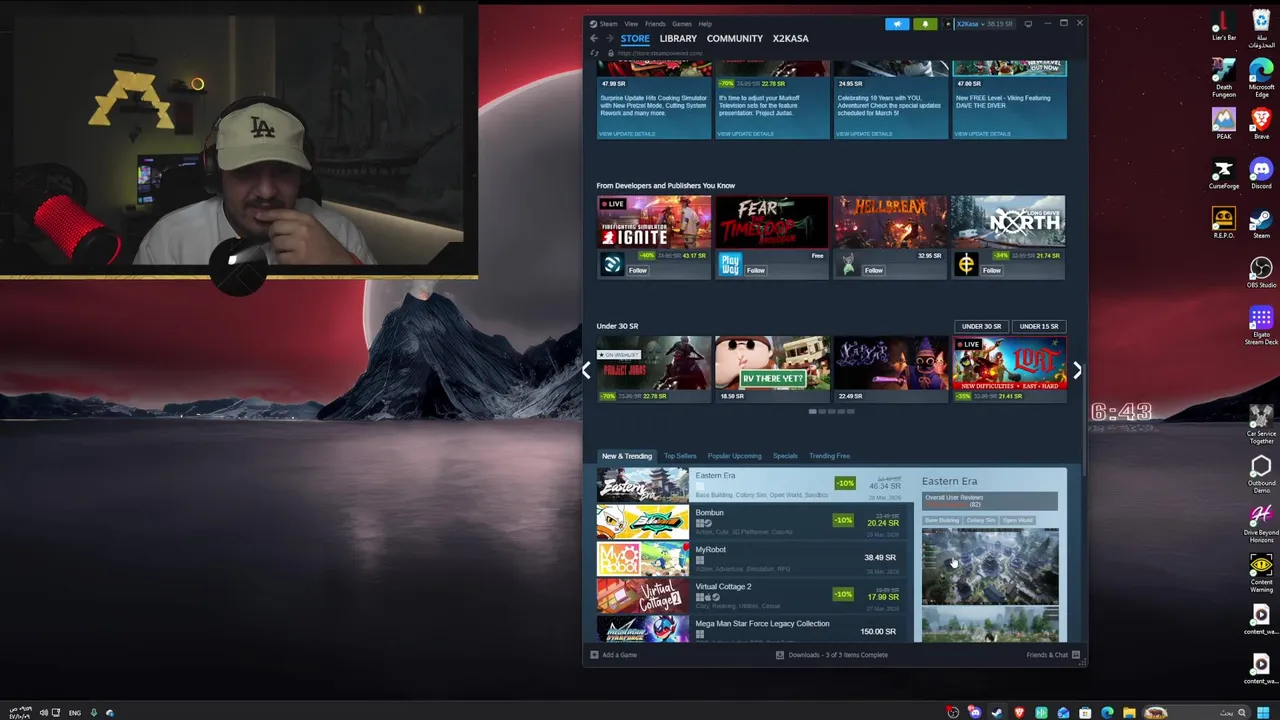Open the Project Judas wishlist tile
This screenshot has height=720, width=1280.
(654, 369)
